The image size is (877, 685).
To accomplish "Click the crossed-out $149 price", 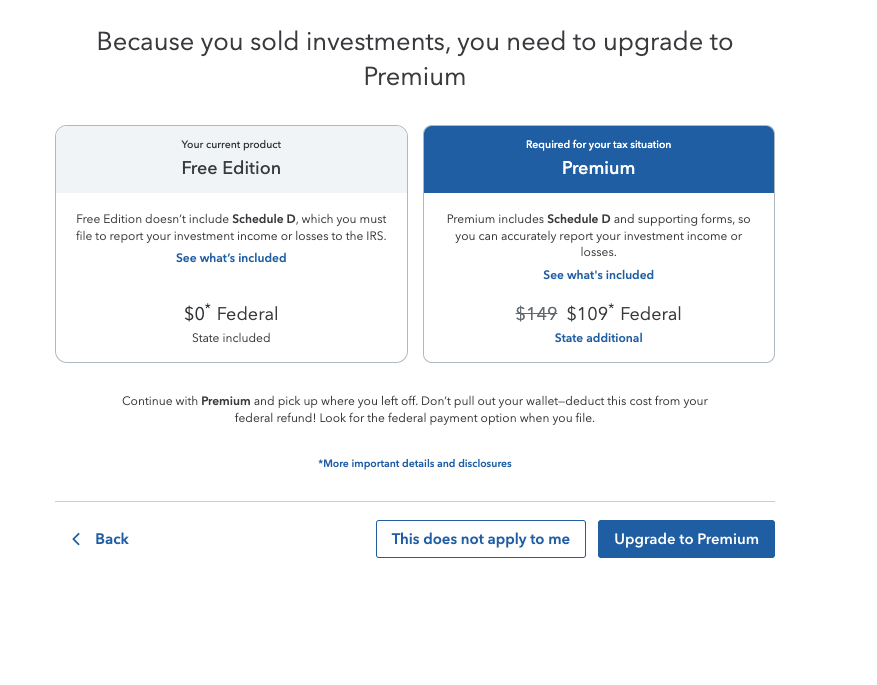I will [x=536, y=314].
